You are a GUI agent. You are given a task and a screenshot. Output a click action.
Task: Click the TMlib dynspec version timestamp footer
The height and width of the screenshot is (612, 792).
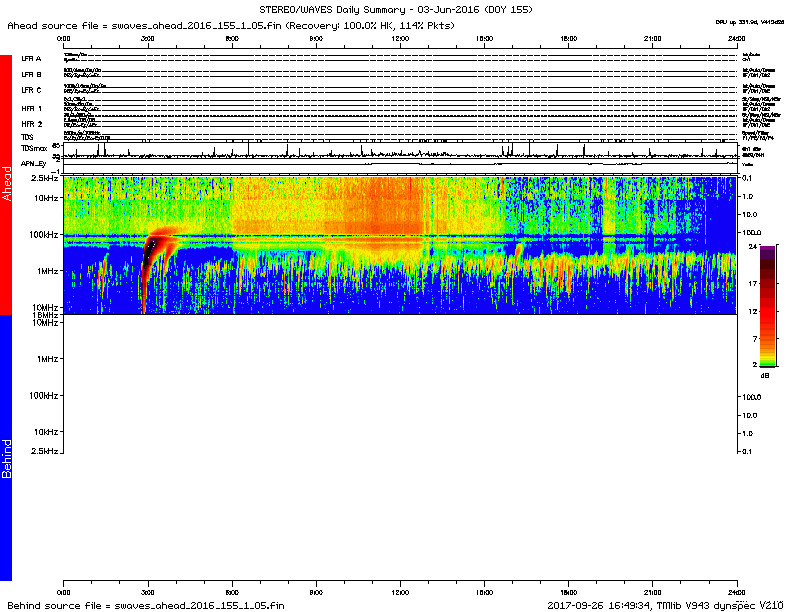(x=663, y=605)
